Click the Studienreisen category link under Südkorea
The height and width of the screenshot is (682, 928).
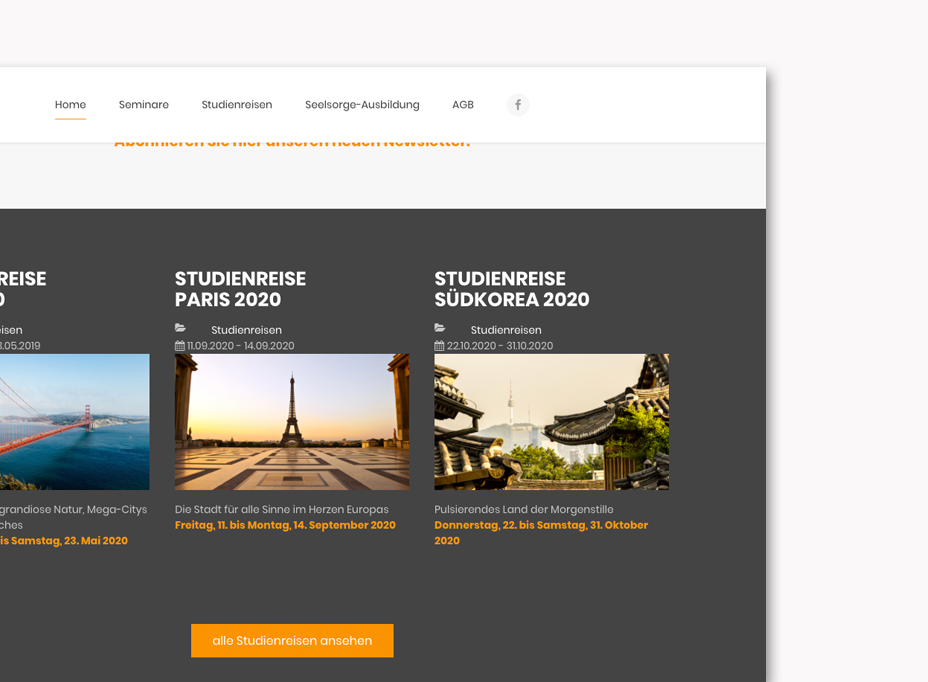506,330
